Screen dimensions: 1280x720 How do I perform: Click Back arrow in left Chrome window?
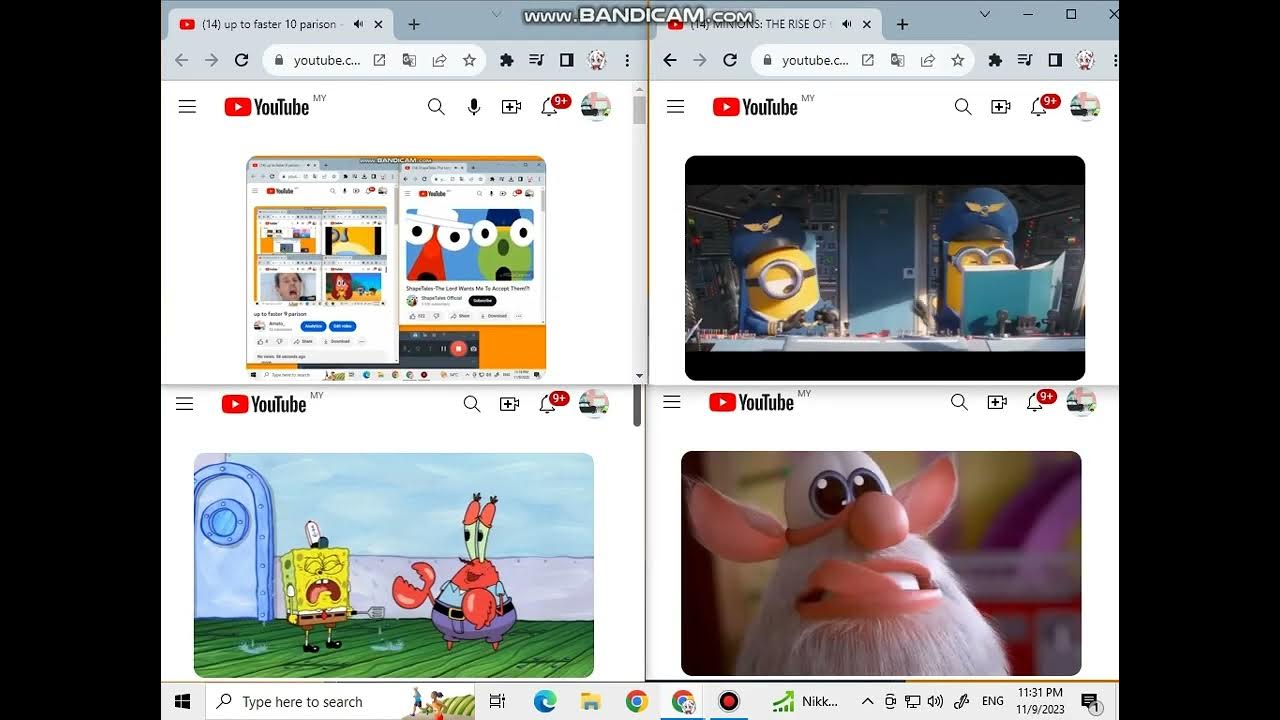[x=181, y=60]
